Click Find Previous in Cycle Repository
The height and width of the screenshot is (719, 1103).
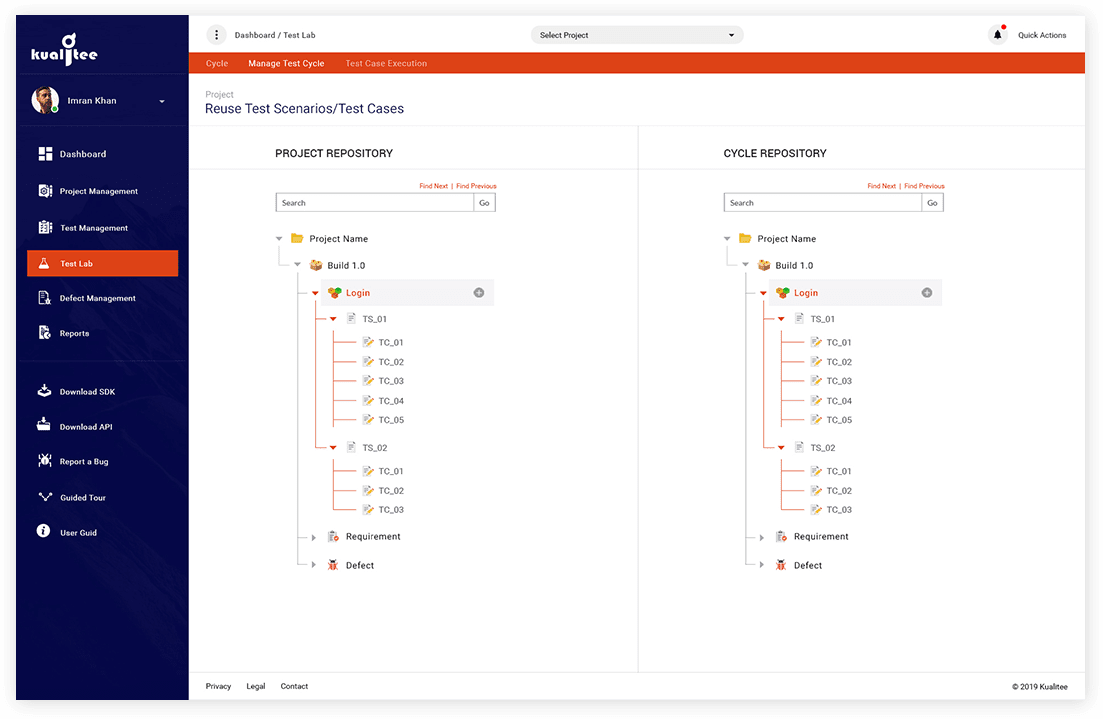coord(924,186)
